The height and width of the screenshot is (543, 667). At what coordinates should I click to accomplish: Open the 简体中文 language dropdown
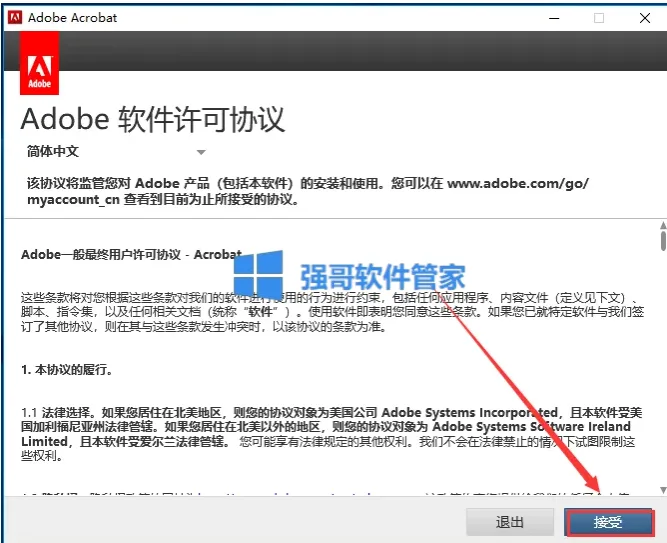click(x=116, y=151)
